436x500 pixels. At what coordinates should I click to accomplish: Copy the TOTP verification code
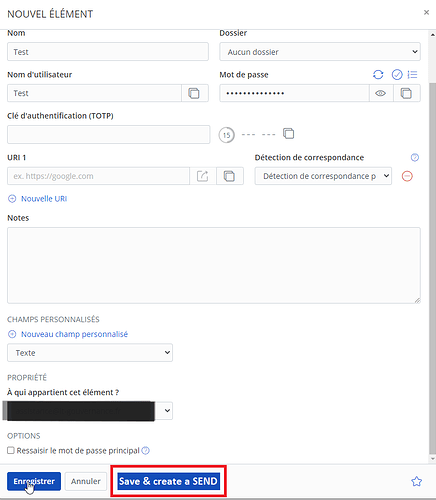point(289,134)
